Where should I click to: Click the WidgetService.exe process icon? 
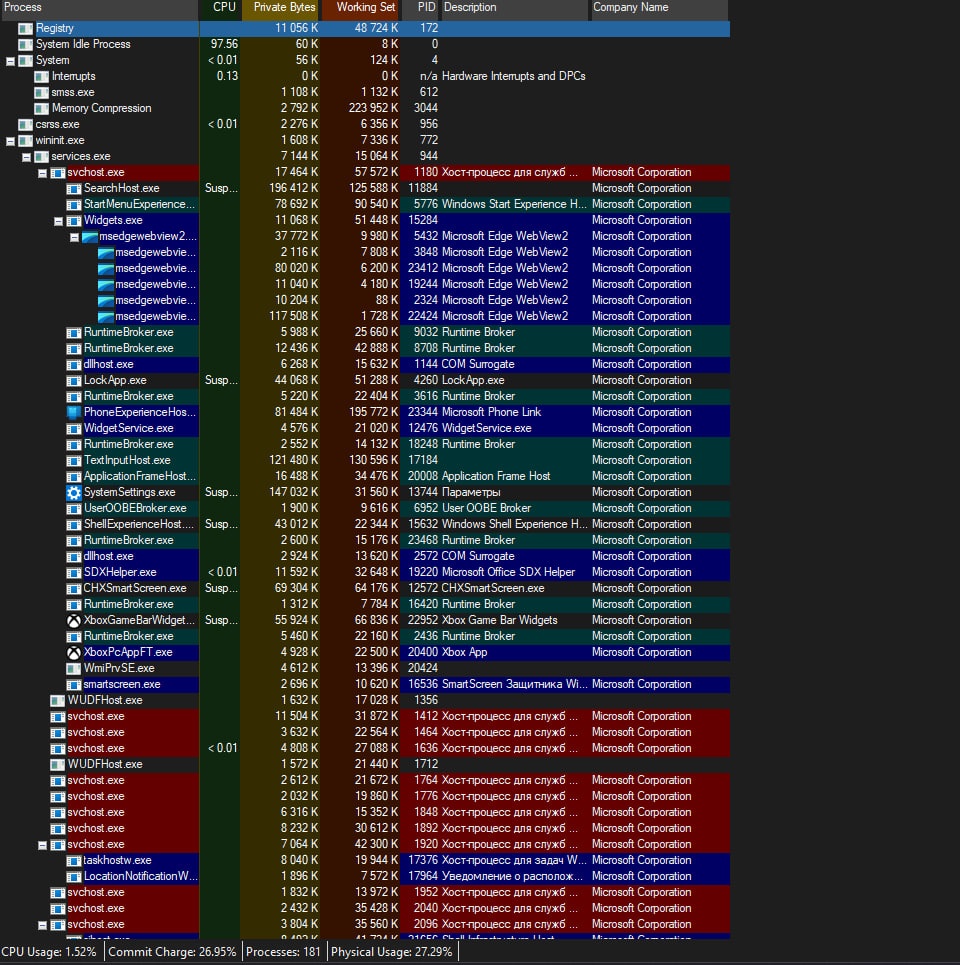73,428
